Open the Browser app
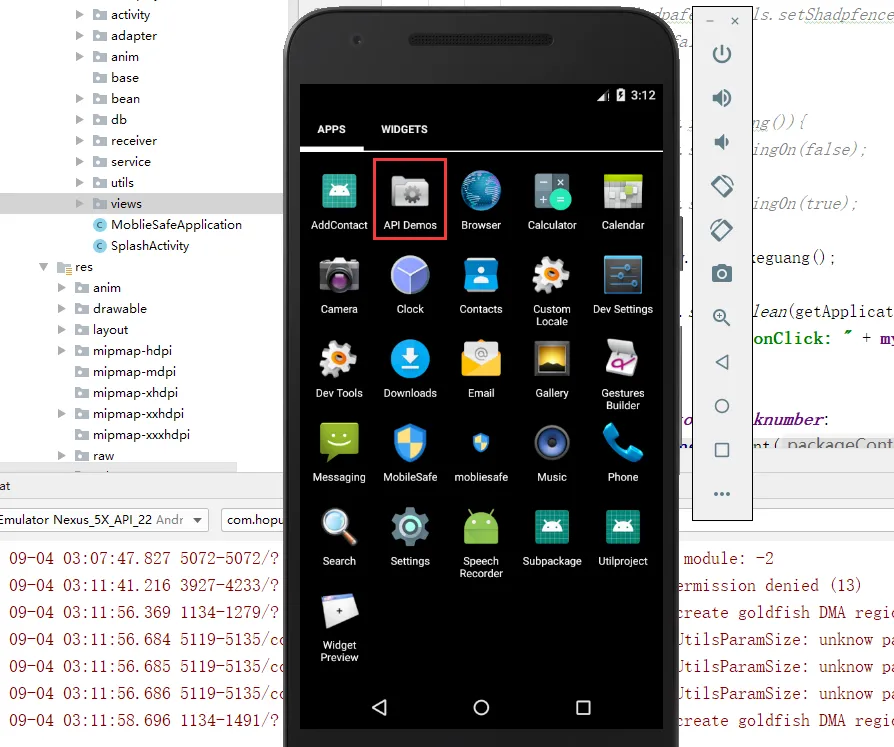 [481, 200]
